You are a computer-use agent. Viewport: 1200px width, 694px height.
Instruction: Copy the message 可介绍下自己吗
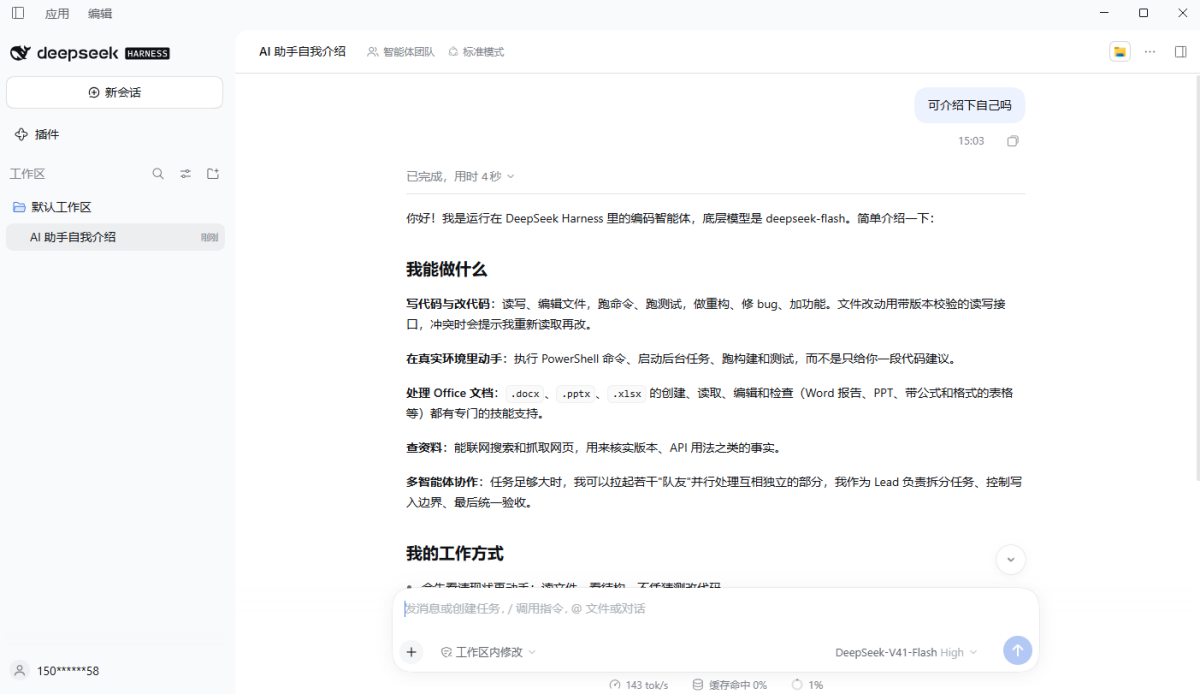click(x=1013, y=141)
